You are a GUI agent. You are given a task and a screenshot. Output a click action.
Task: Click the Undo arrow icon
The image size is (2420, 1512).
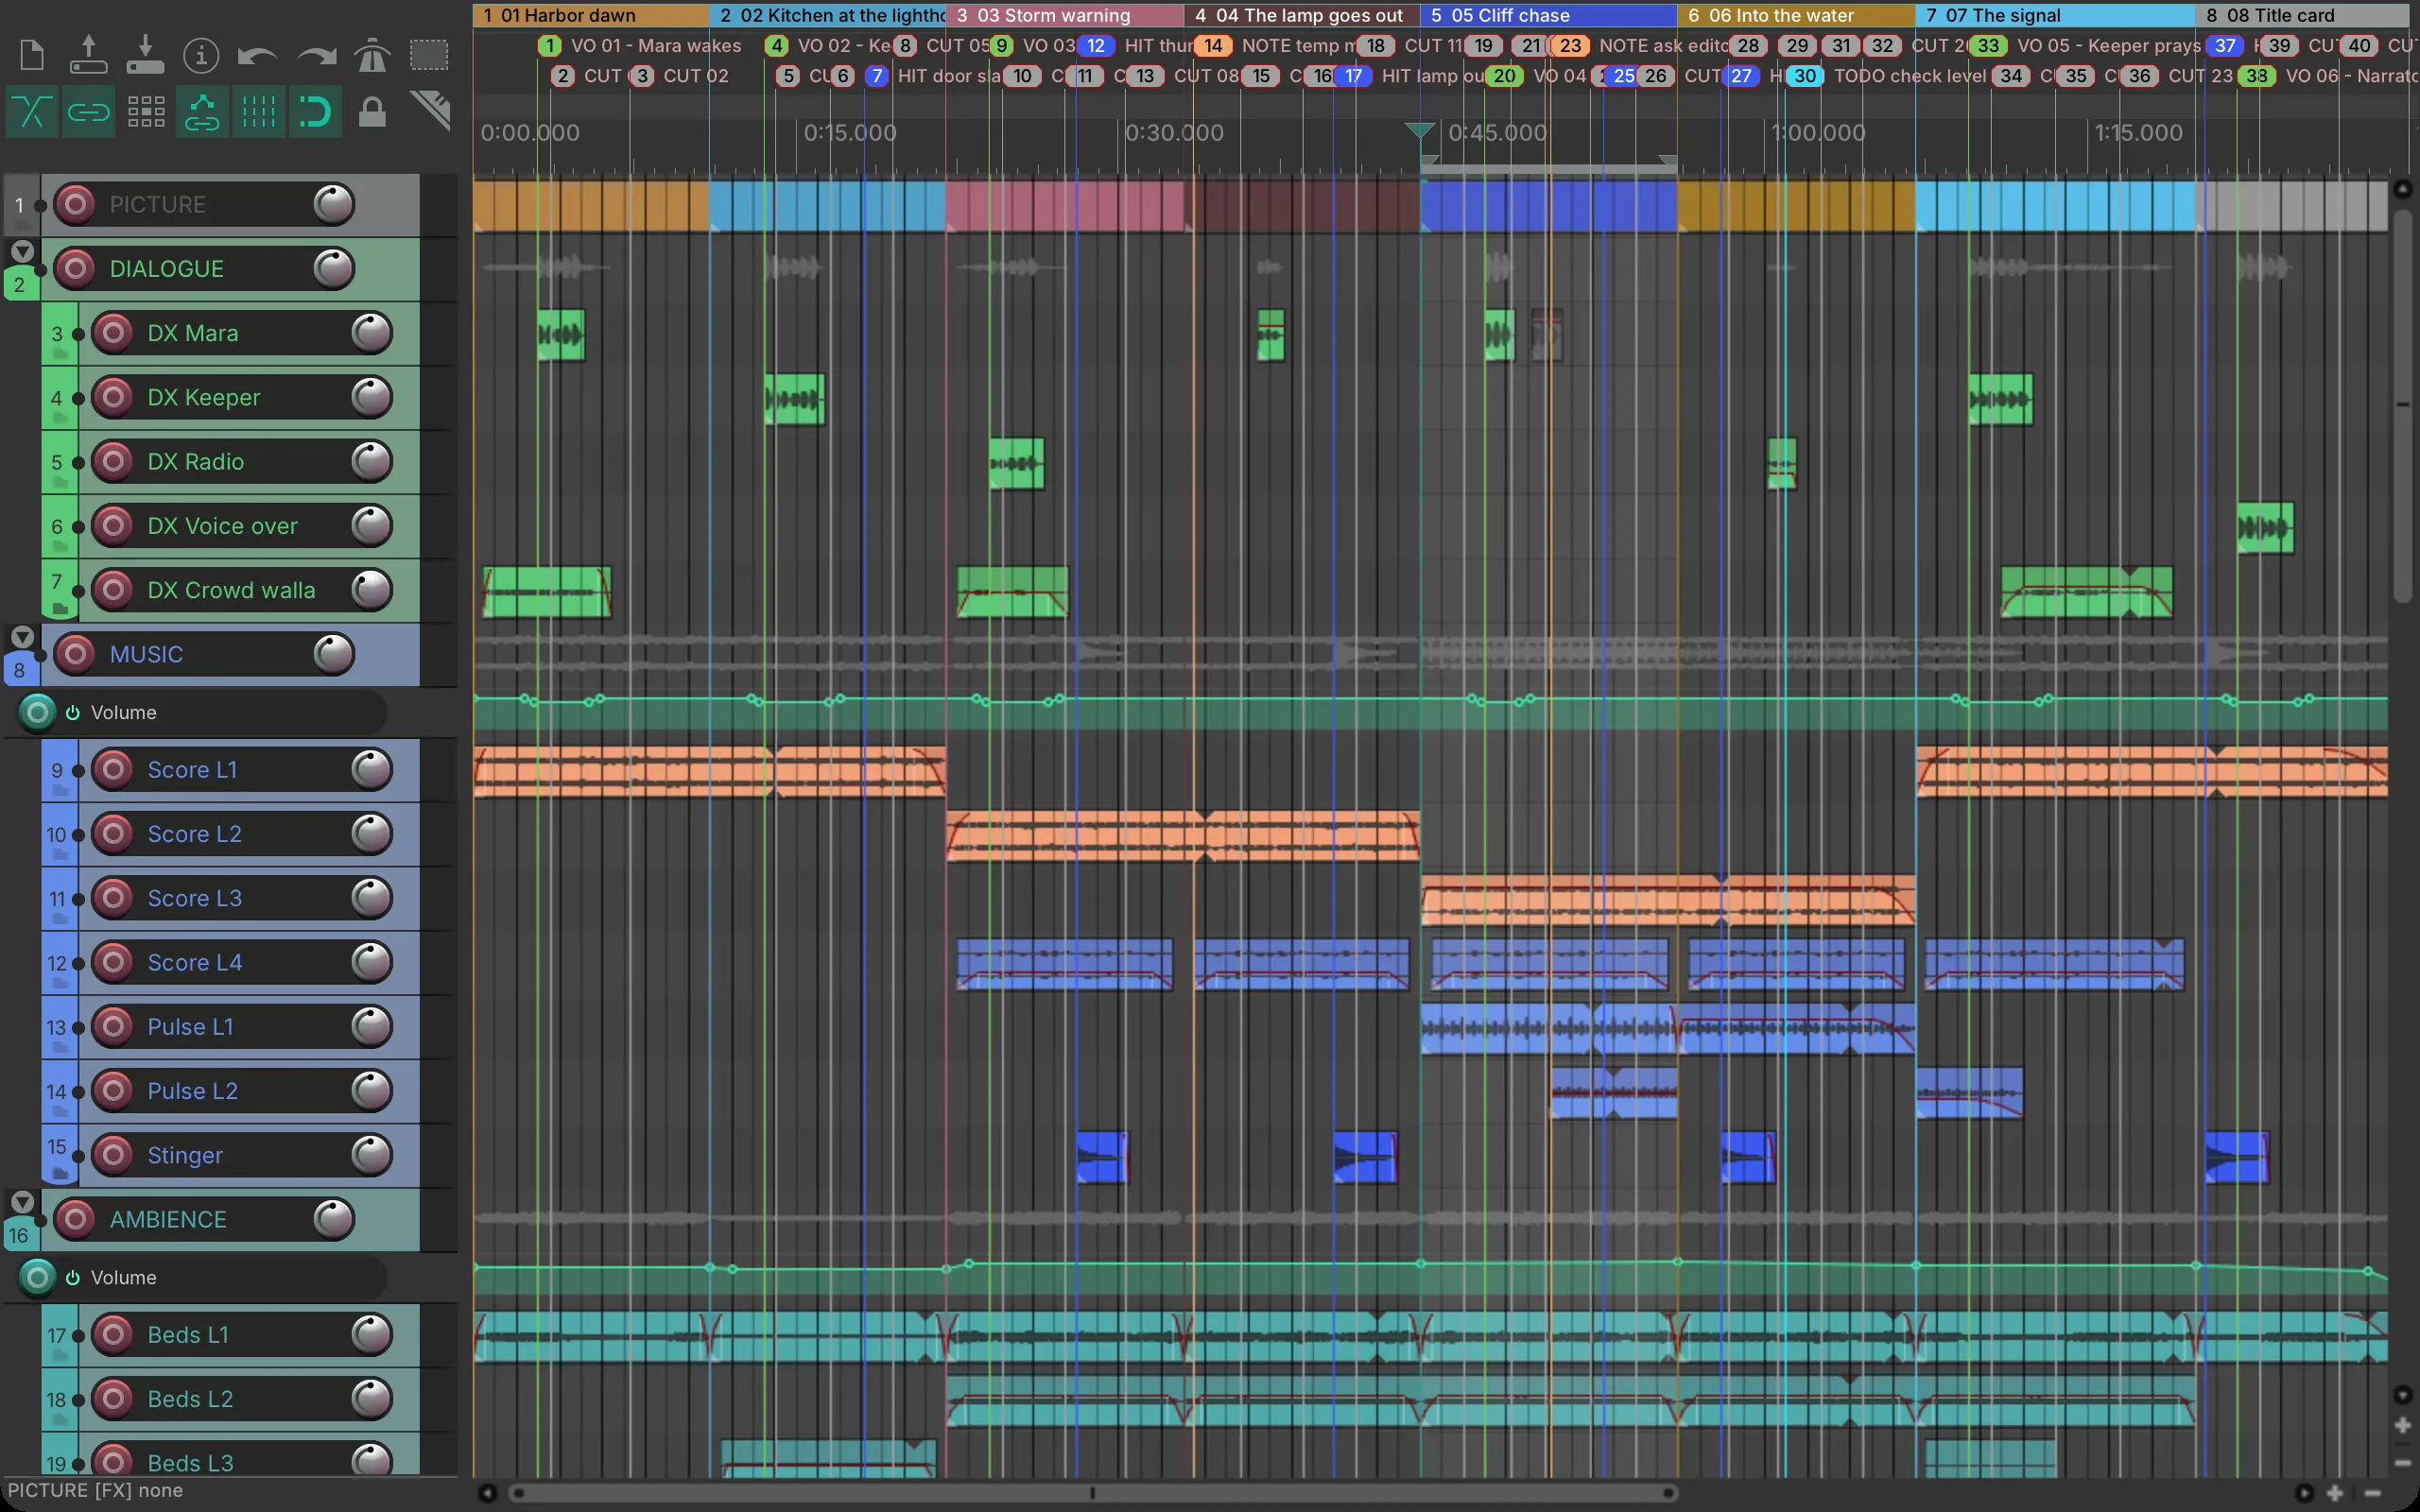tap(258, 55)
